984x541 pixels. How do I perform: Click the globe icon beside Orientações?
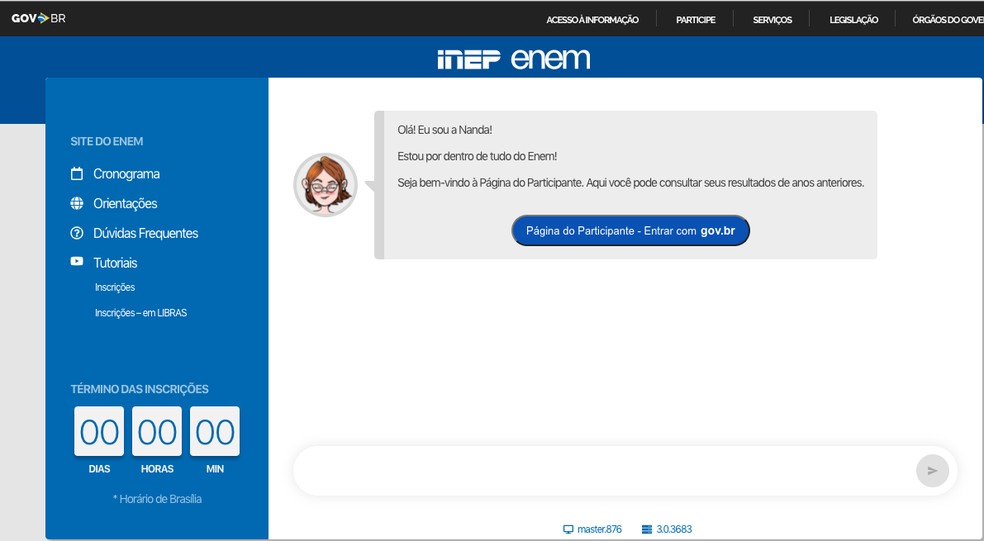point(77,204)
